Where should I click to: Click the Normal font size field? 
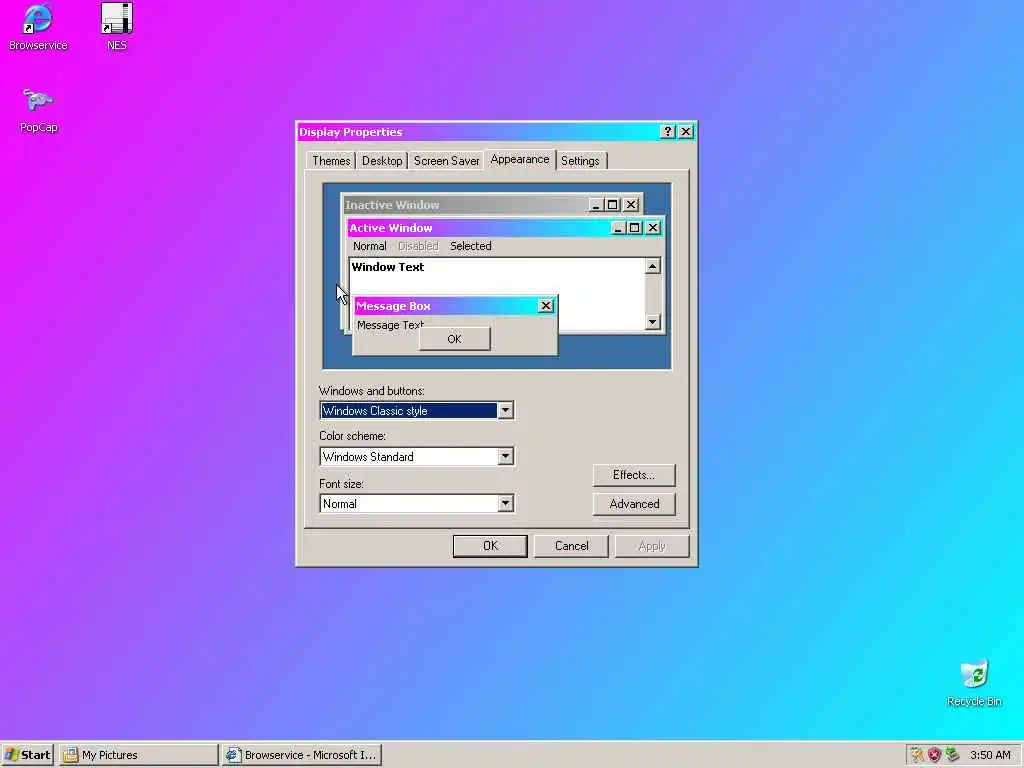tap(417, 504)
